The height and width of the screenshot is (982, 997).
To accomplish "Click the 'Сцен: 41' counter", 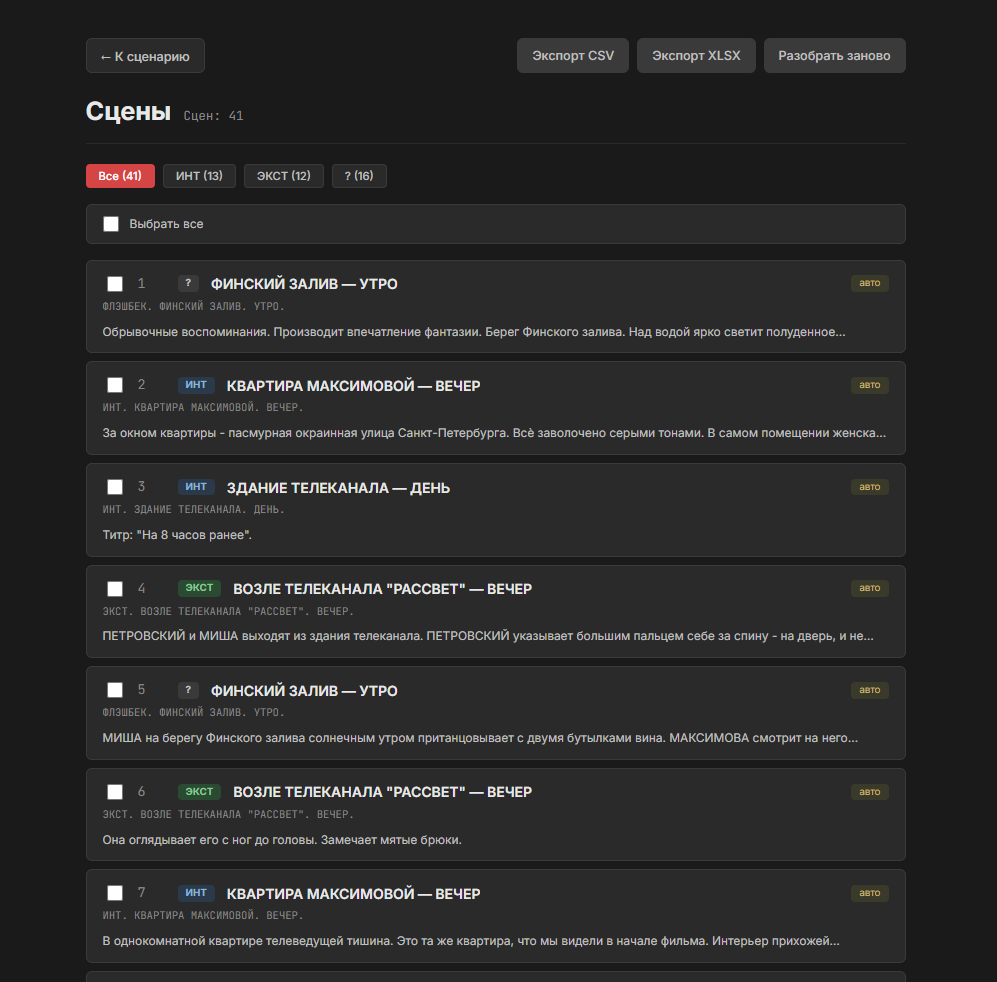I will [x=213, y=116].
